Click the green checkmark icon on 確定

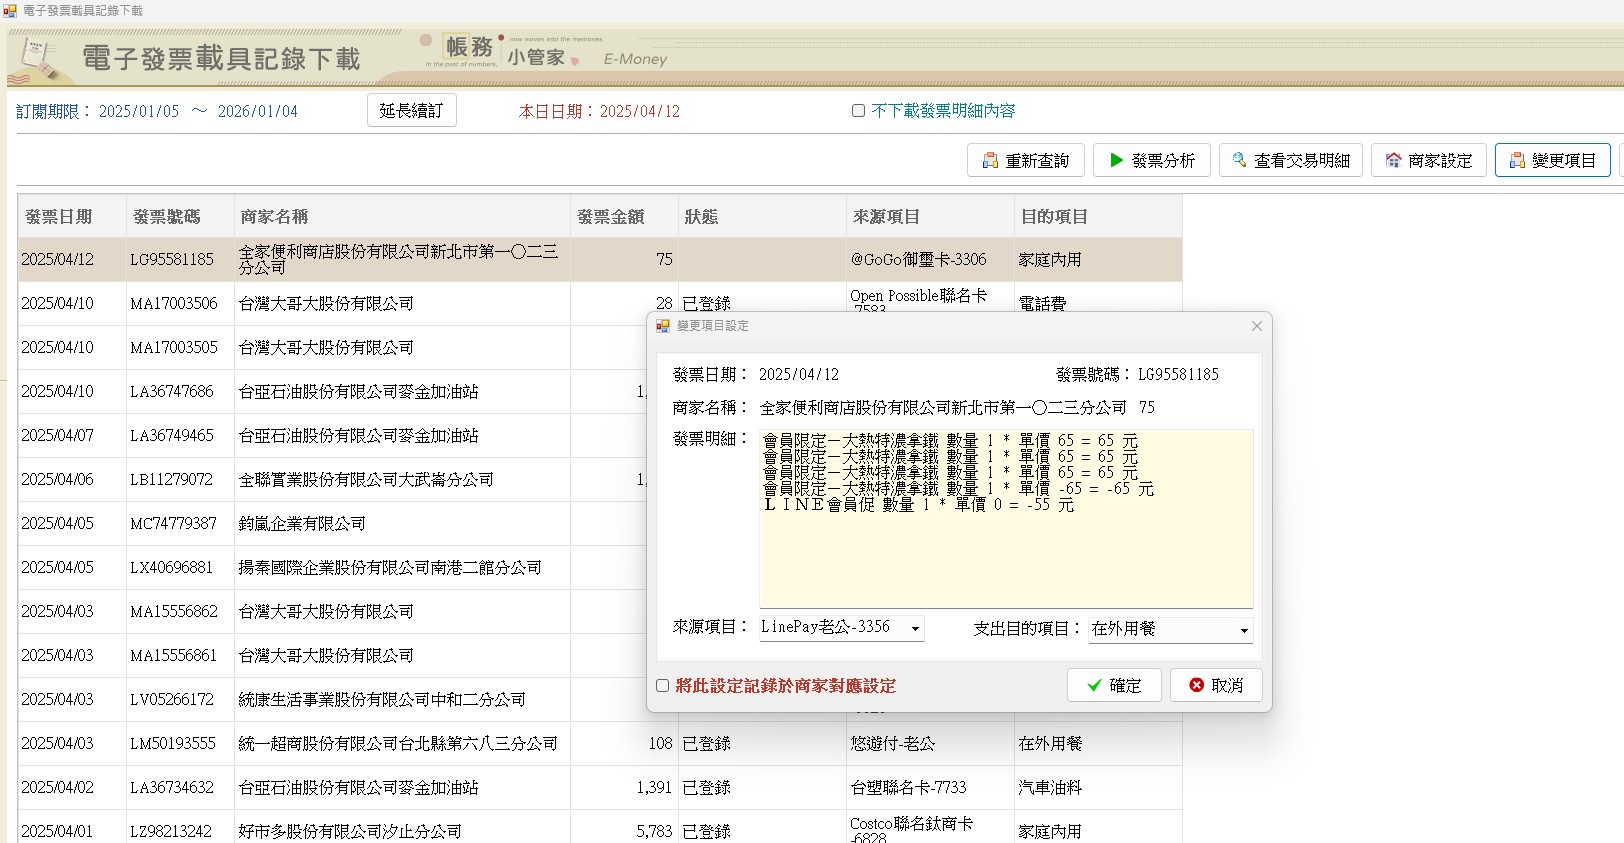(x=1094, y=685)
